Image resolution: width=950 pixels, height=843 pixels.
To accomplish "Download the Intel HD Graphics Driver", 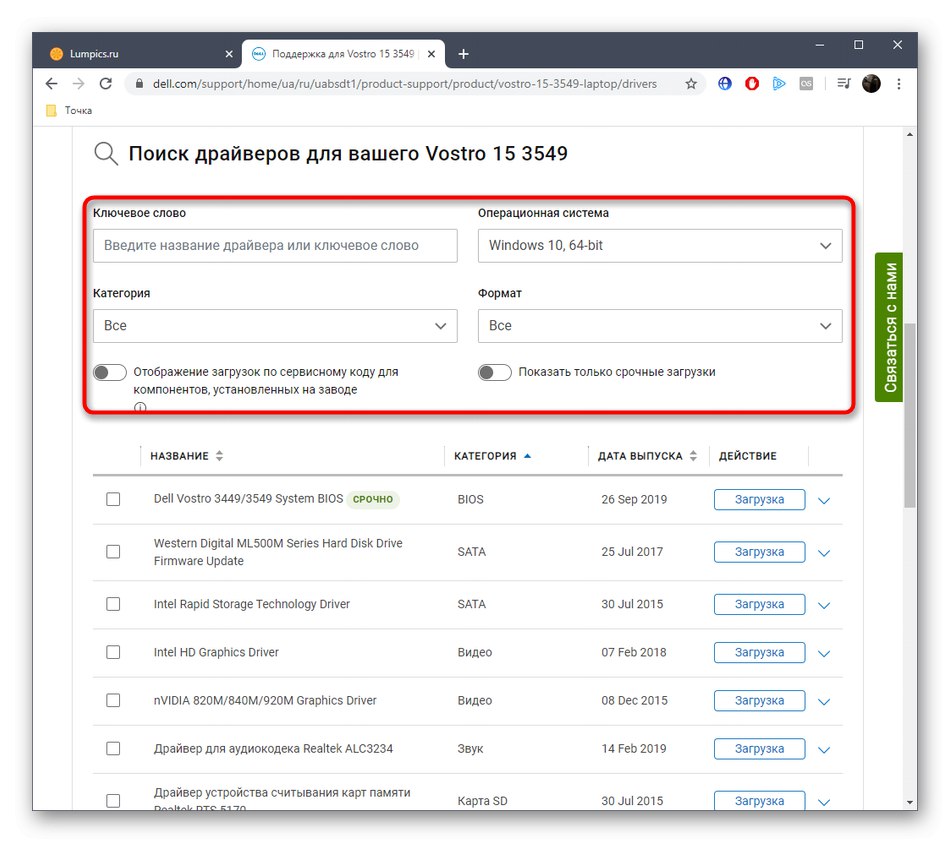I will [x=759, y=652].
